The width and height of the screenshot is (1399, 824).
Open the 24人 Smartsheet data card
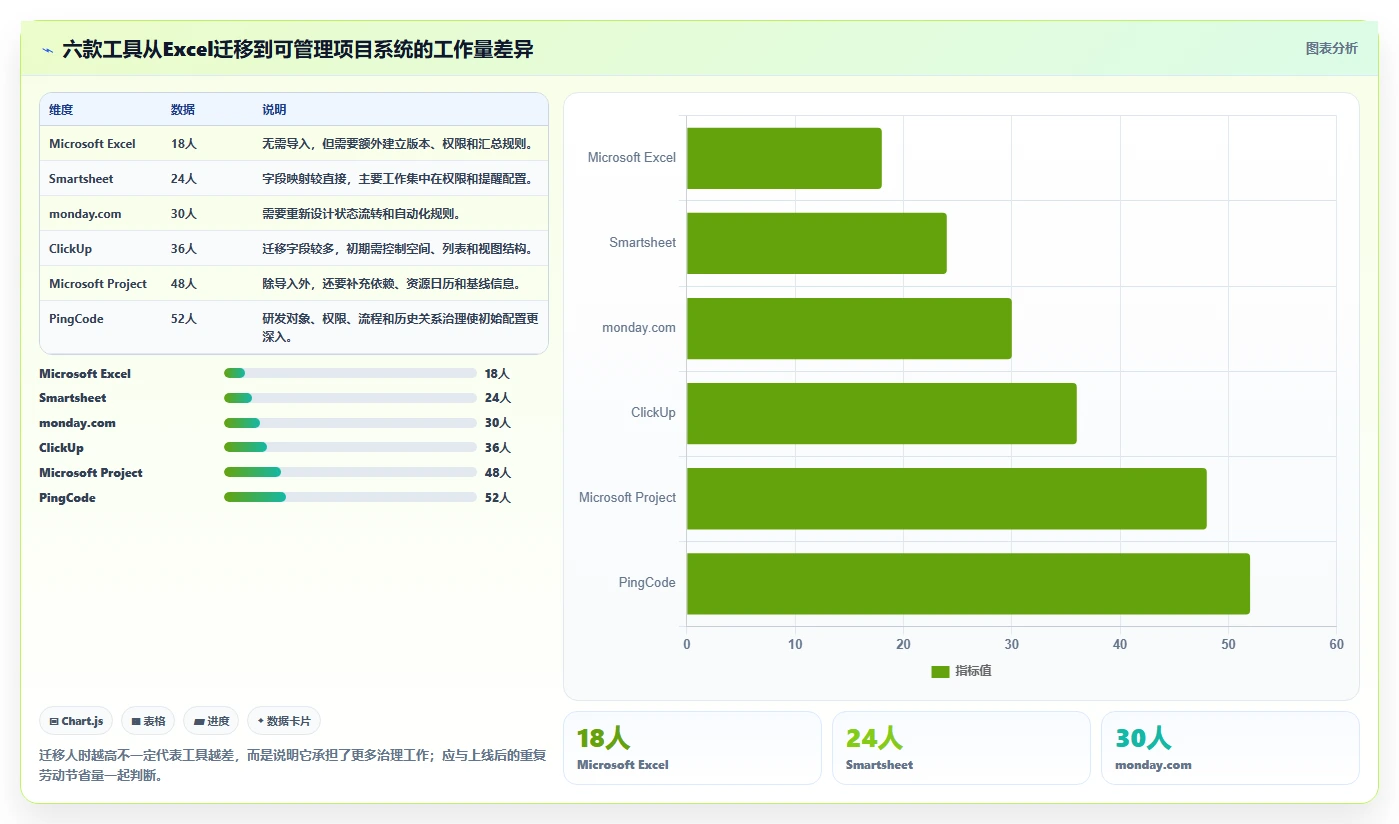point(961,748)
